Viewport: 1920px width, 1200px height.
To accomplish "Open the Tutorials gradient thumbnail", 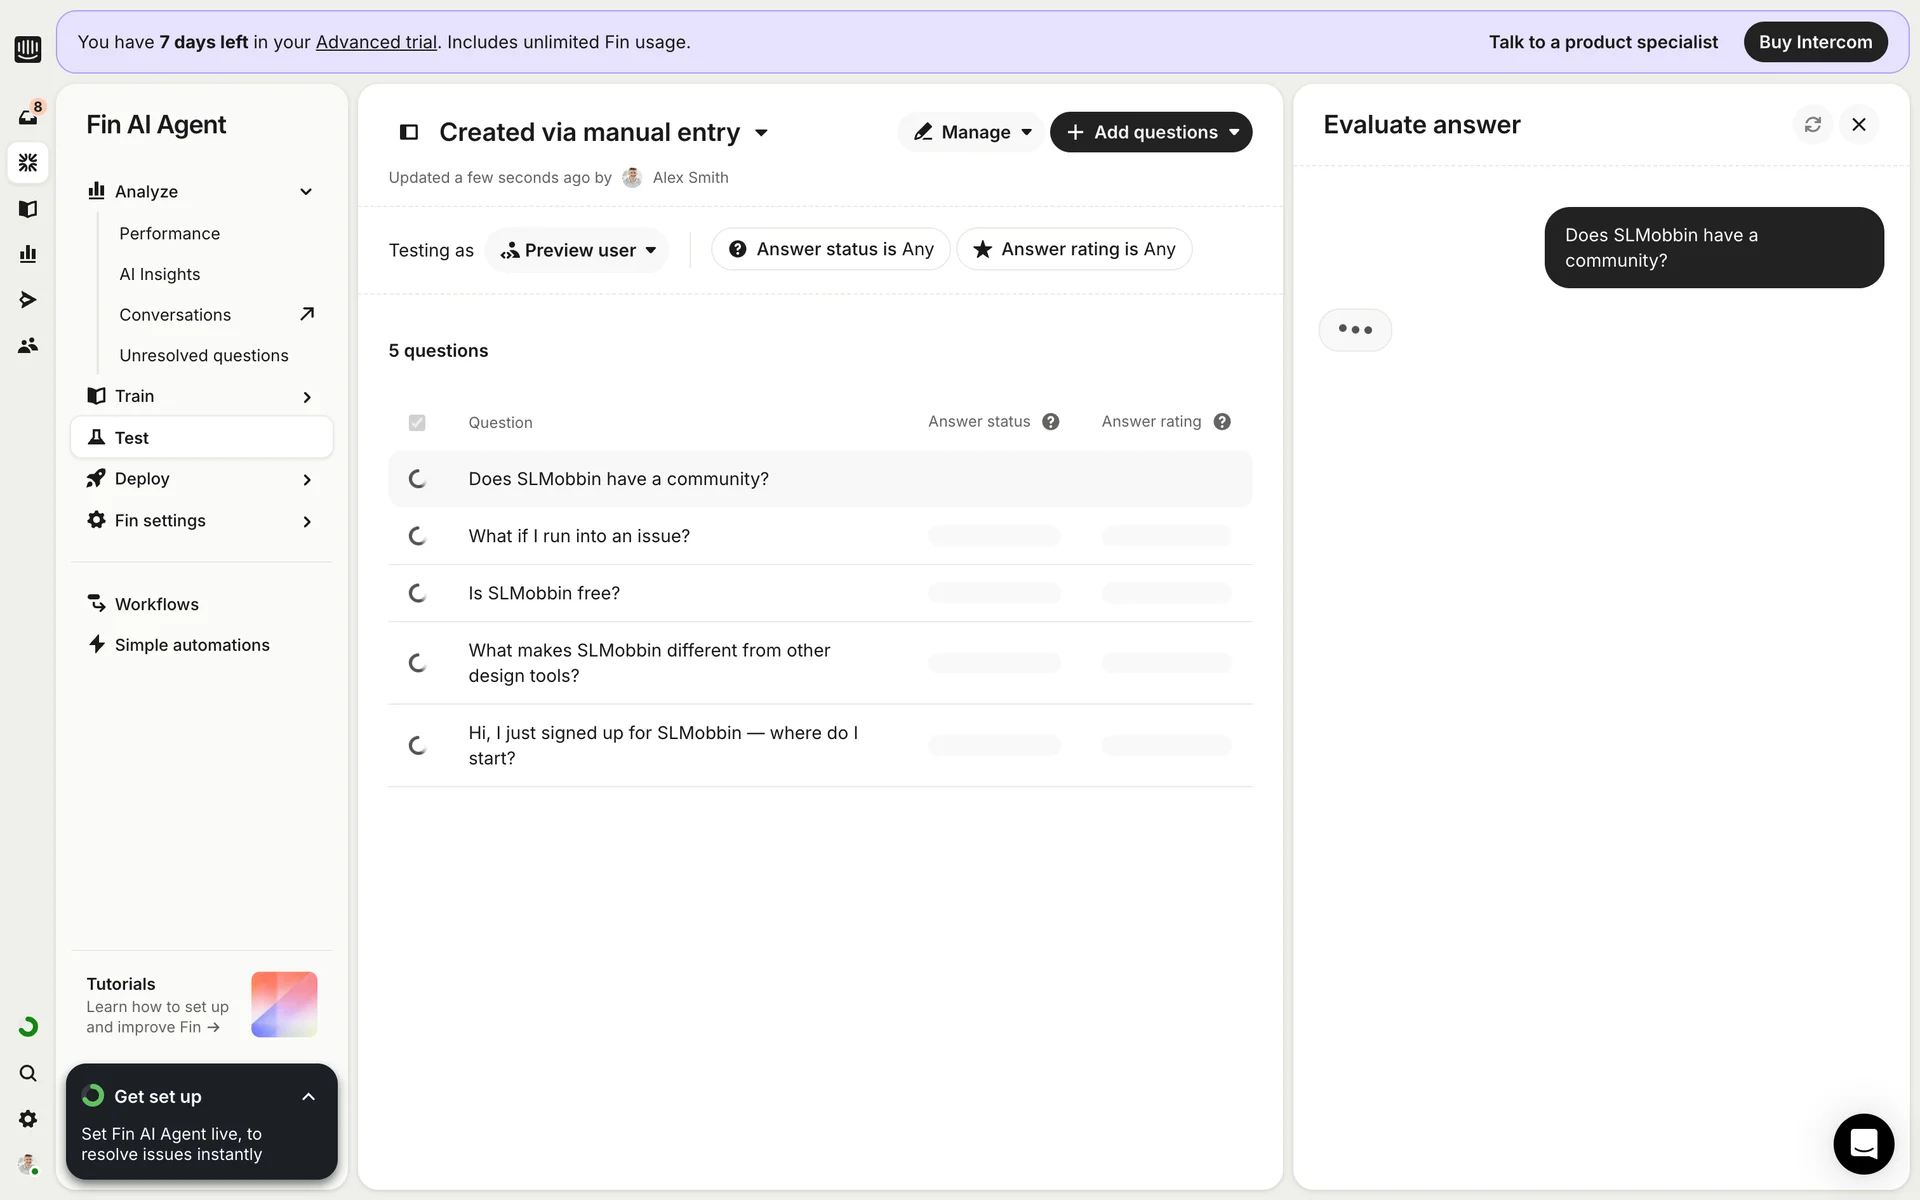I will [284, 1004].
